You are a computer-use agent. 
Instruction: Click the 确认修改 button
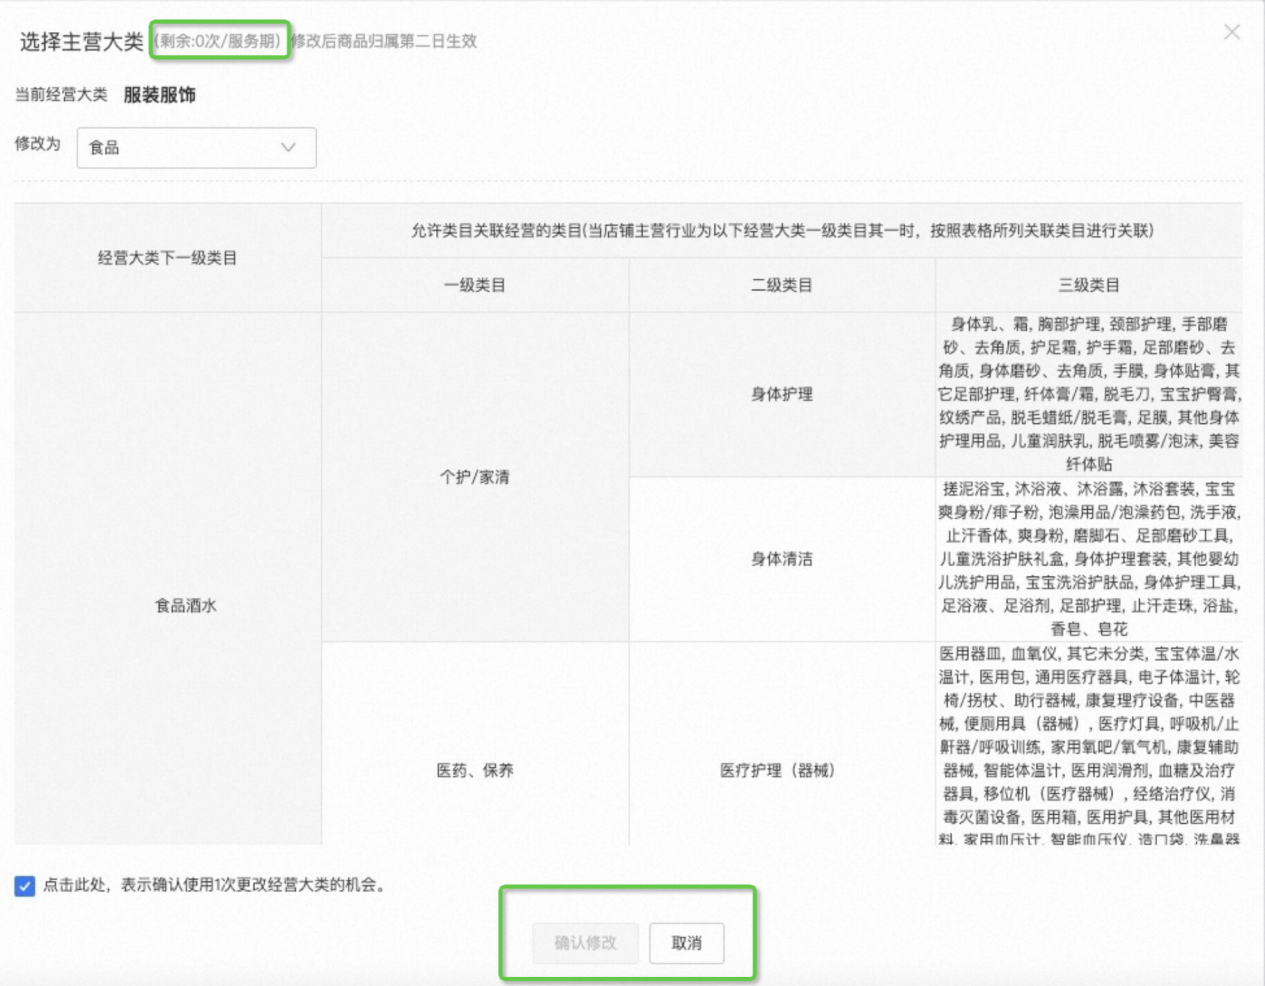585,942
